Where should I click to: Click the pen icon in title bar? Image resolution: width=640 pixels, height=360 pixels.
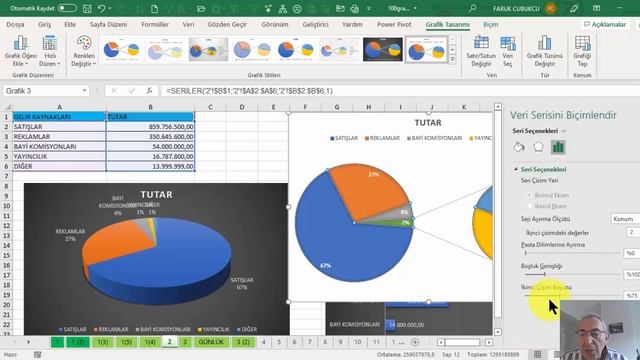point(574,8)
